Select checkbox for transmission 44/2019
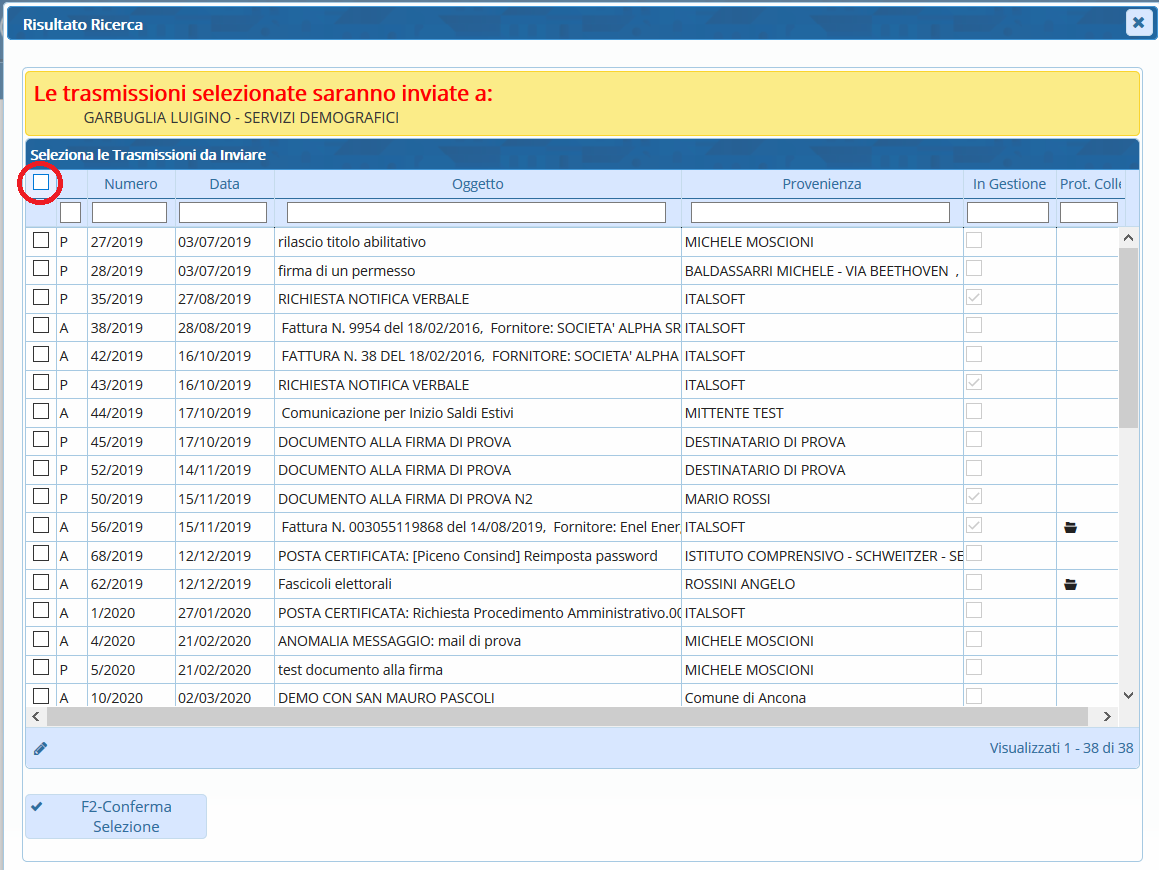Viewport: 1159px width, 870px height. pos(41,411)
